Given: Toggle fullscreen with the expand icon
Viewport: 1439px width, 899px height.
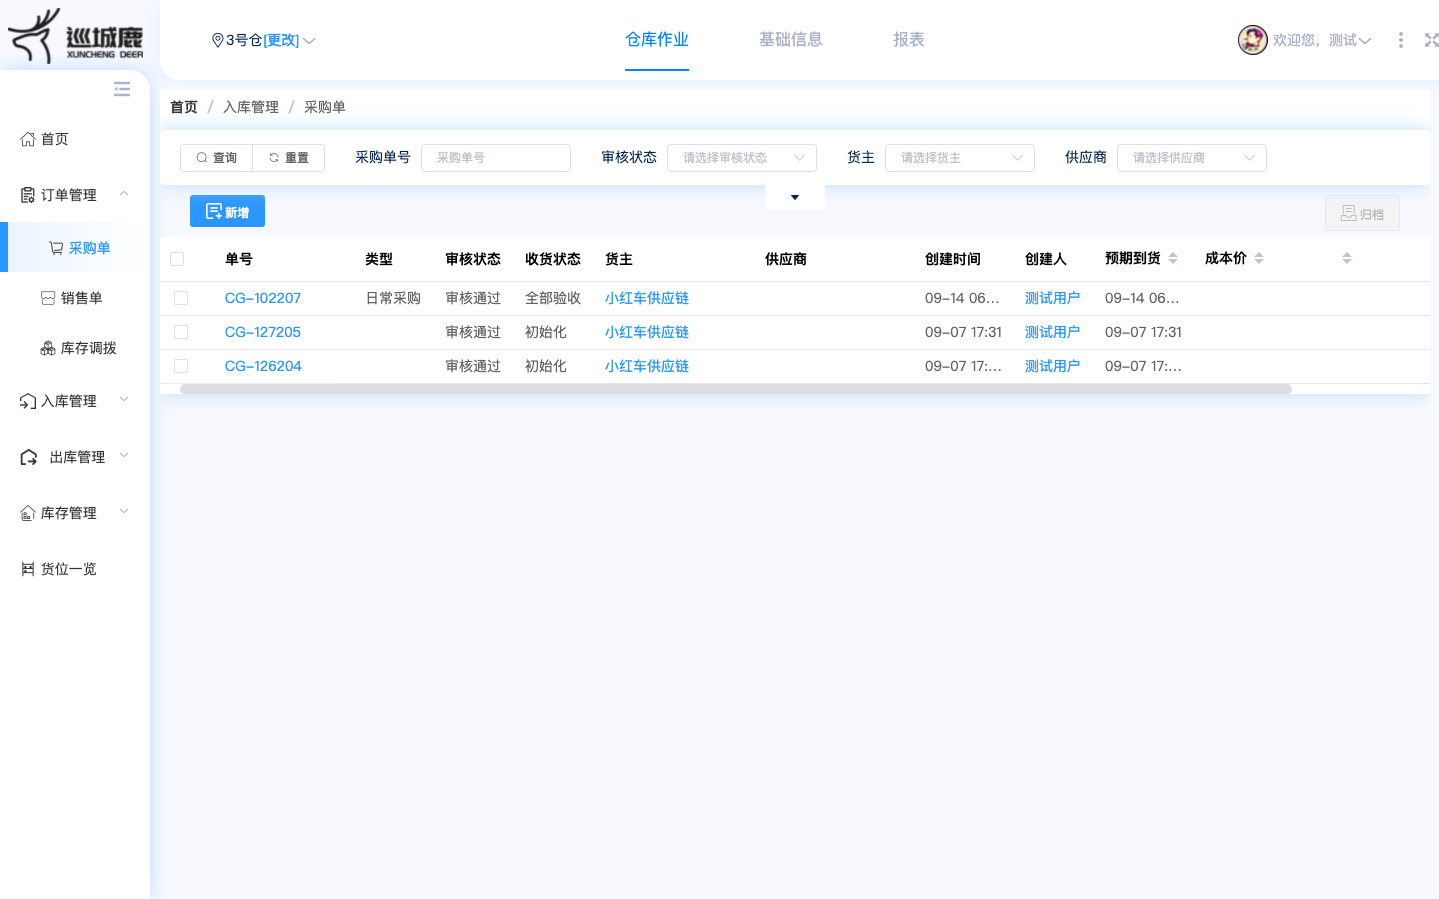Looking at the screenshot, I should tap(1431, 40).
